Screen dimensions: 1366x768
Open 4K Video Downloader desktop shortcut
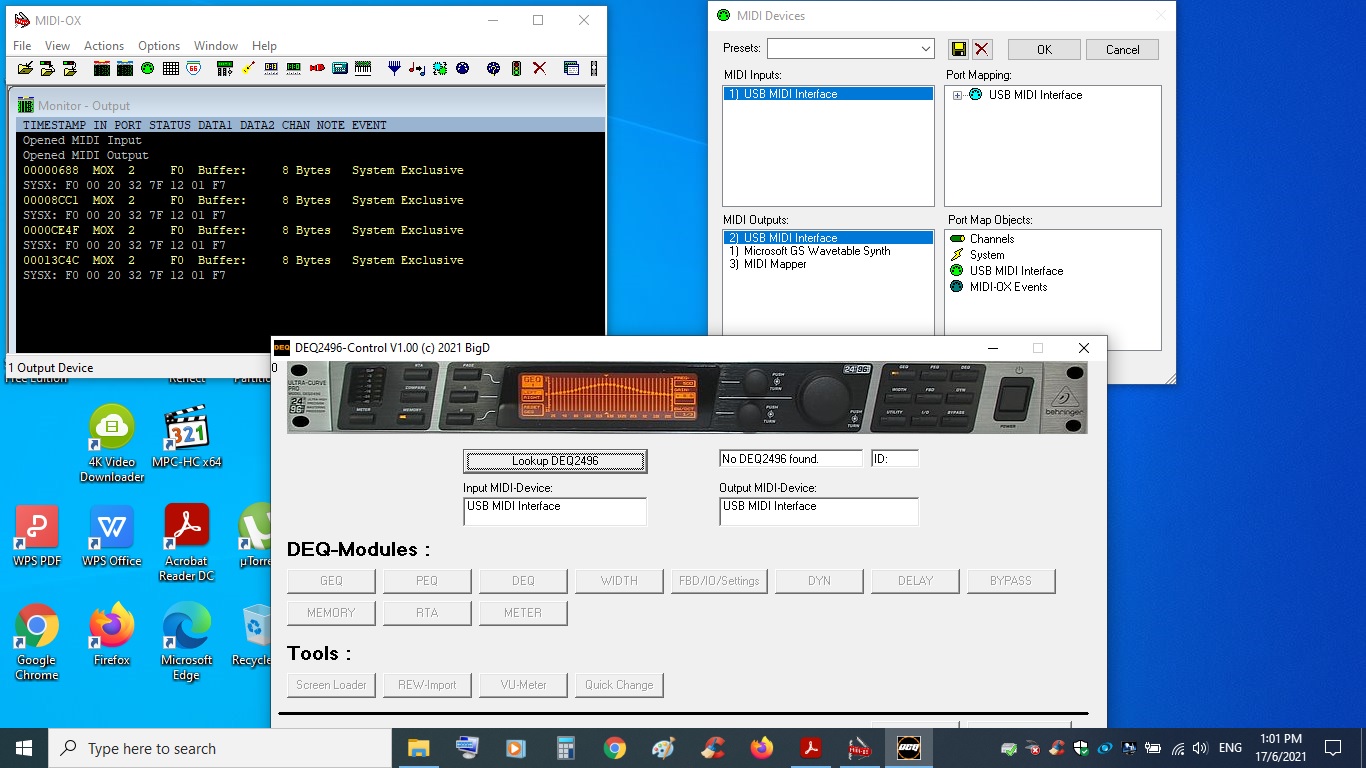112,444
